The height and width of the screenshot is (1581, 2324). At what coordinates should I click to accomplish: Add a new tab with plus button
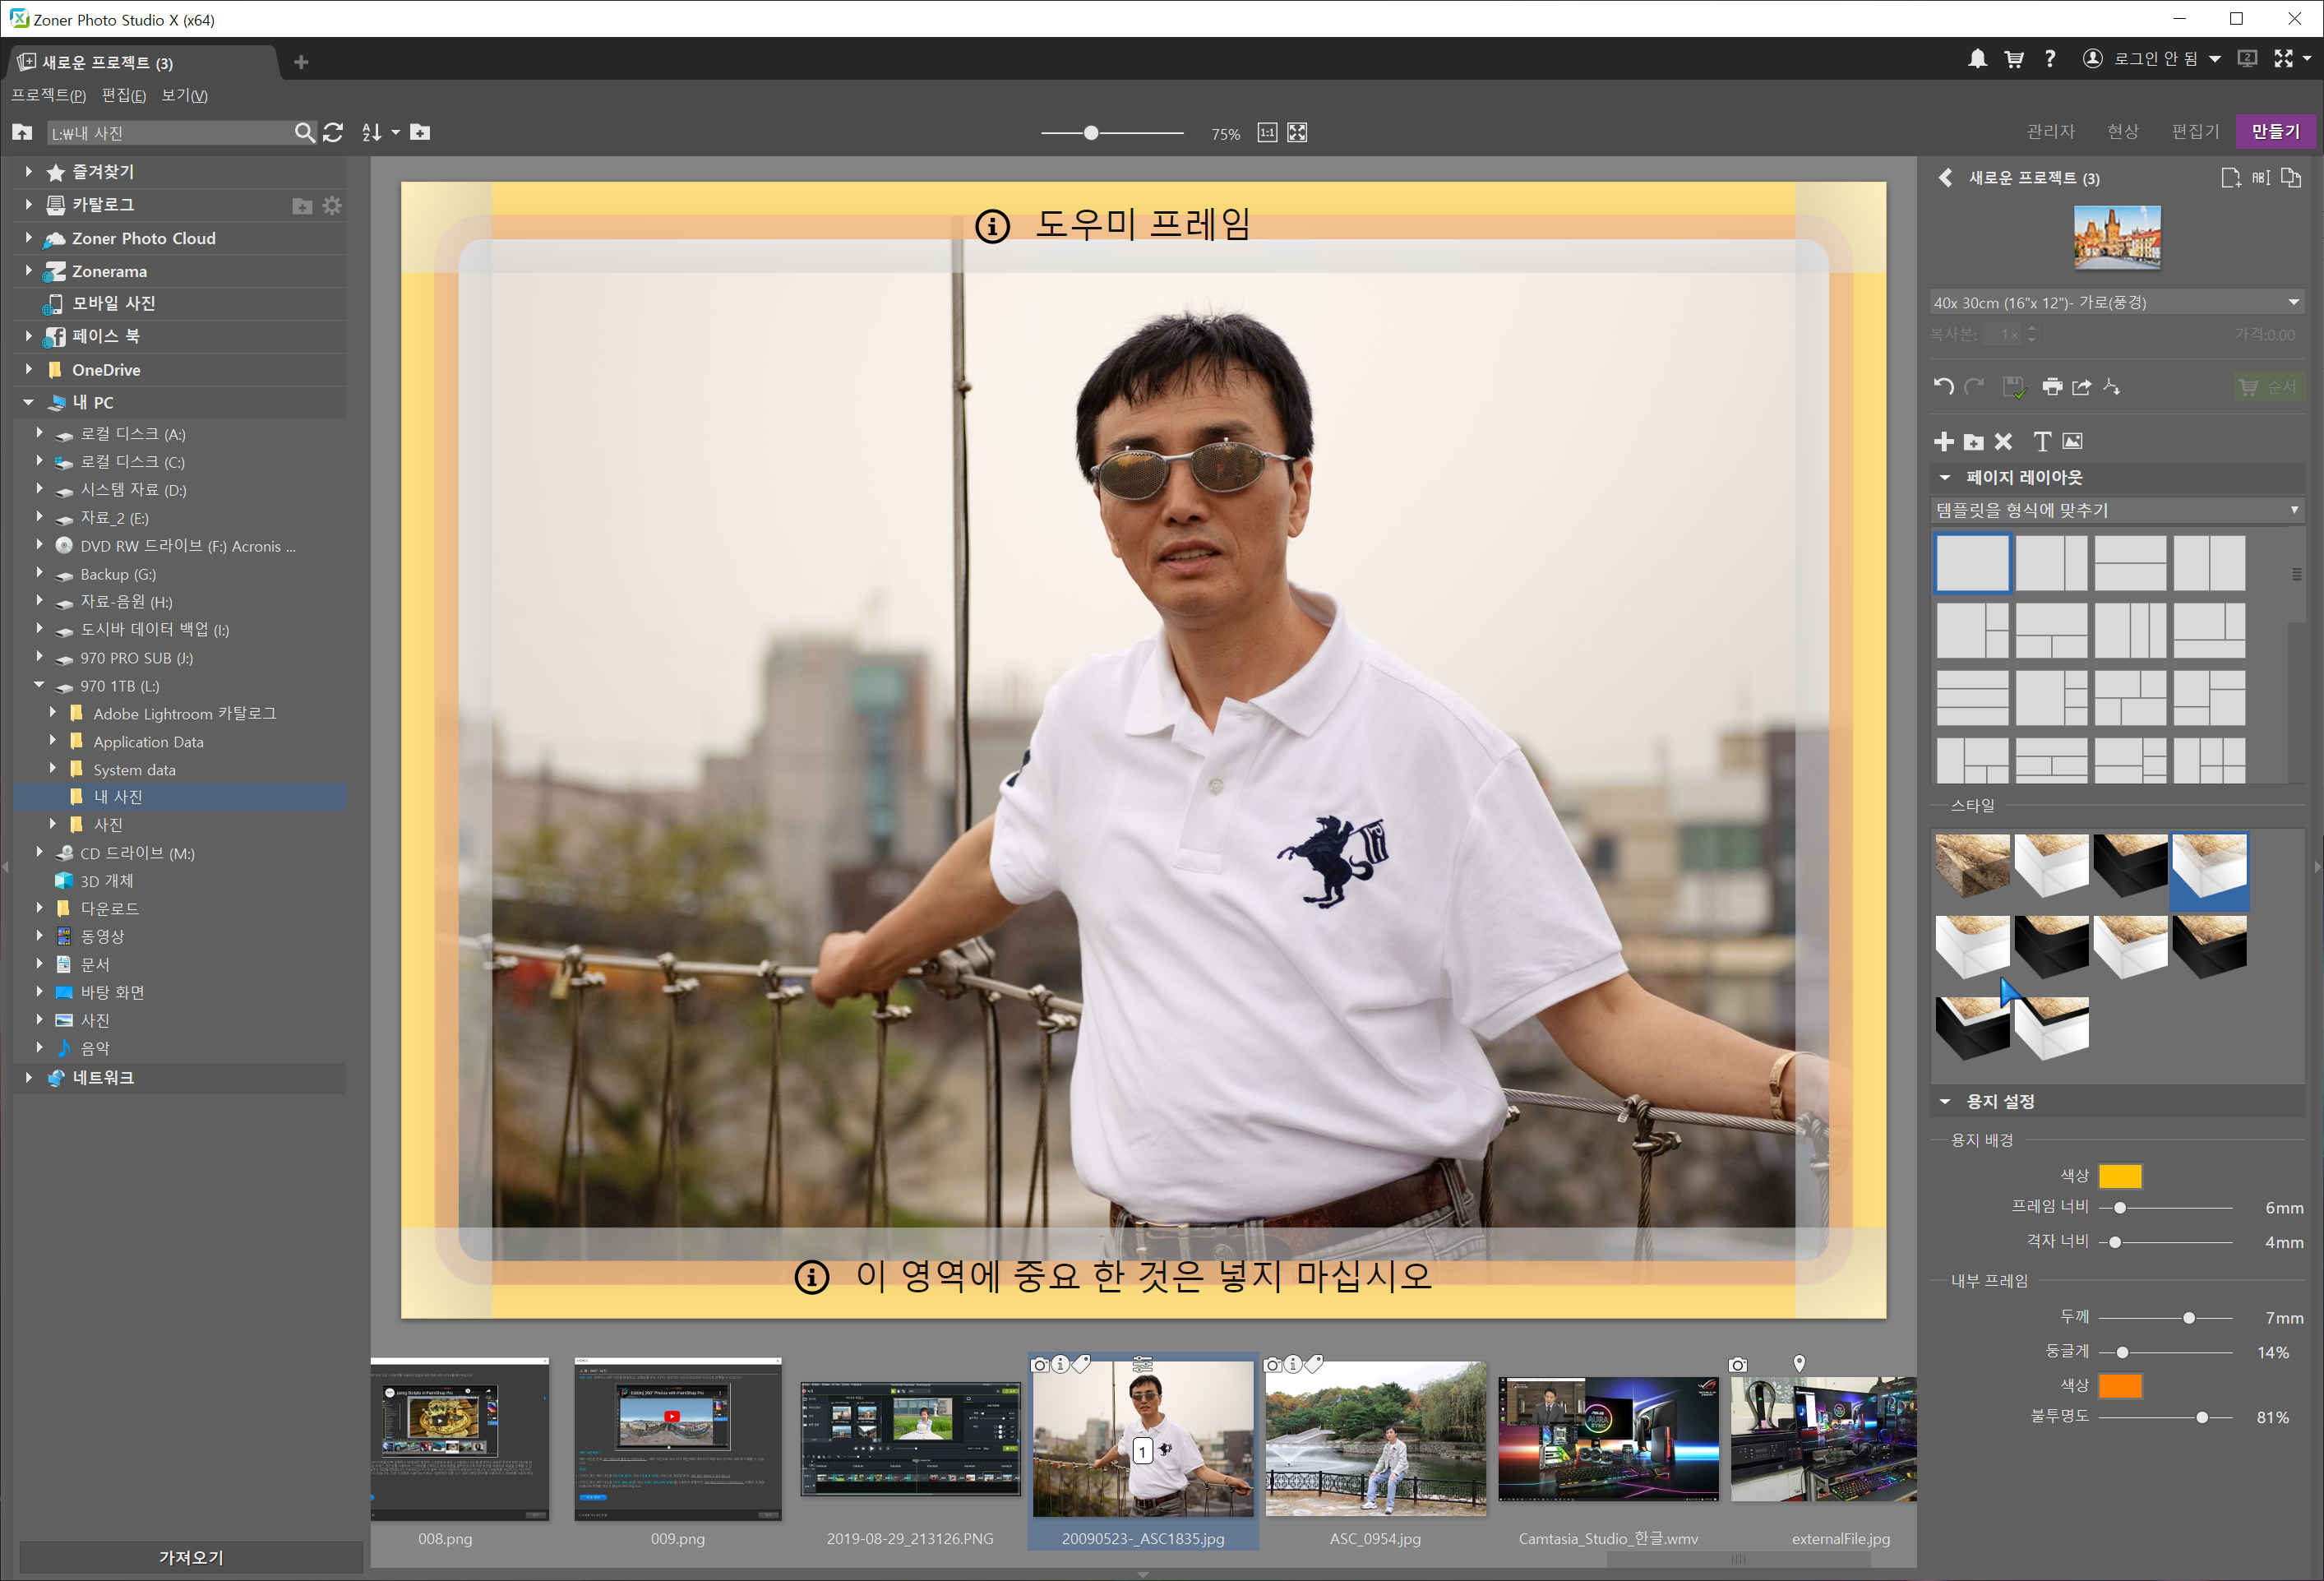pos(301,62)
